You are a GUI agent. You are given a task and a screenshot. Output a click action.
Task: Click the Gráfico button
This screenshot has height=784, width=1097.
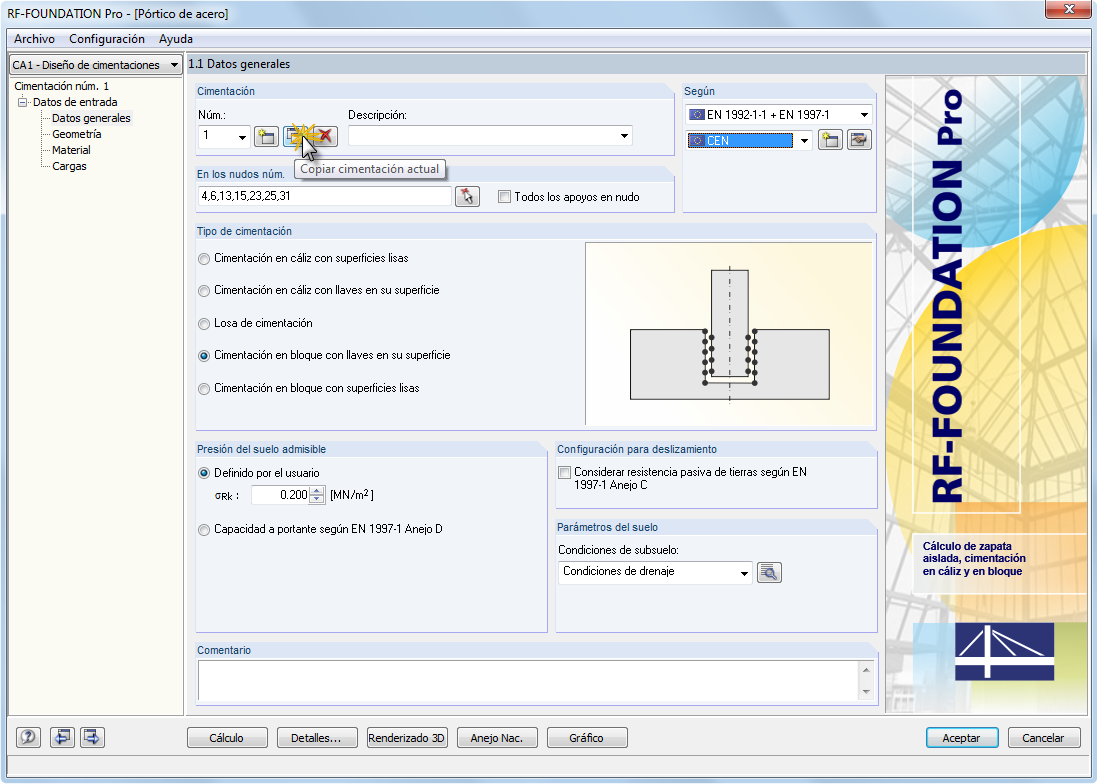(587, 738)
